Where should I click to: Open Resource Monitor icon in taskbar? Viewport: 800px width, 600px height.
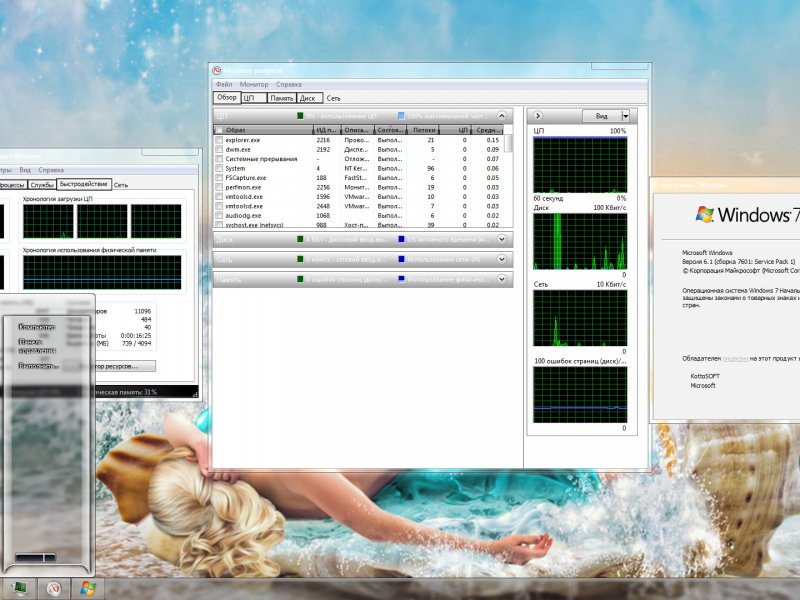[54, 588]
